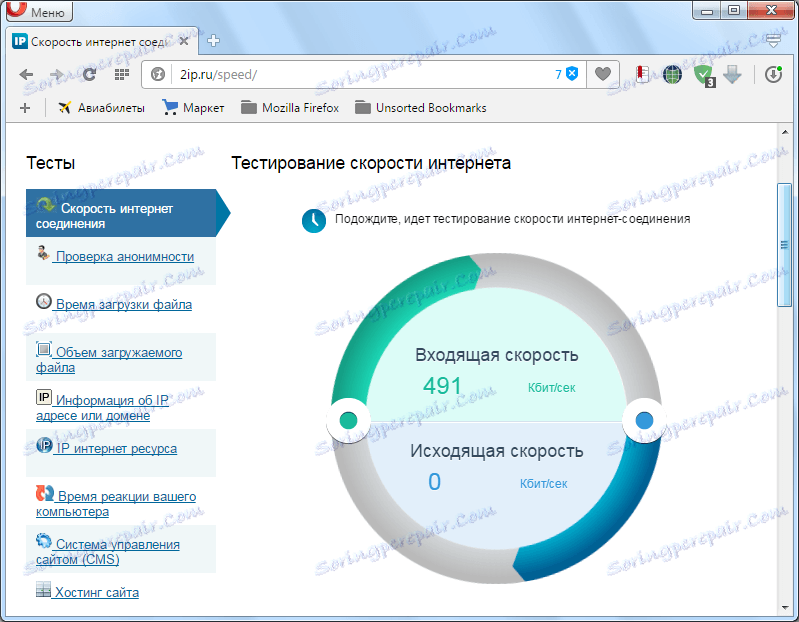Open Время реакции вашего компьютера link
Screen dimensions: 799x622
(x=116, y=504)
